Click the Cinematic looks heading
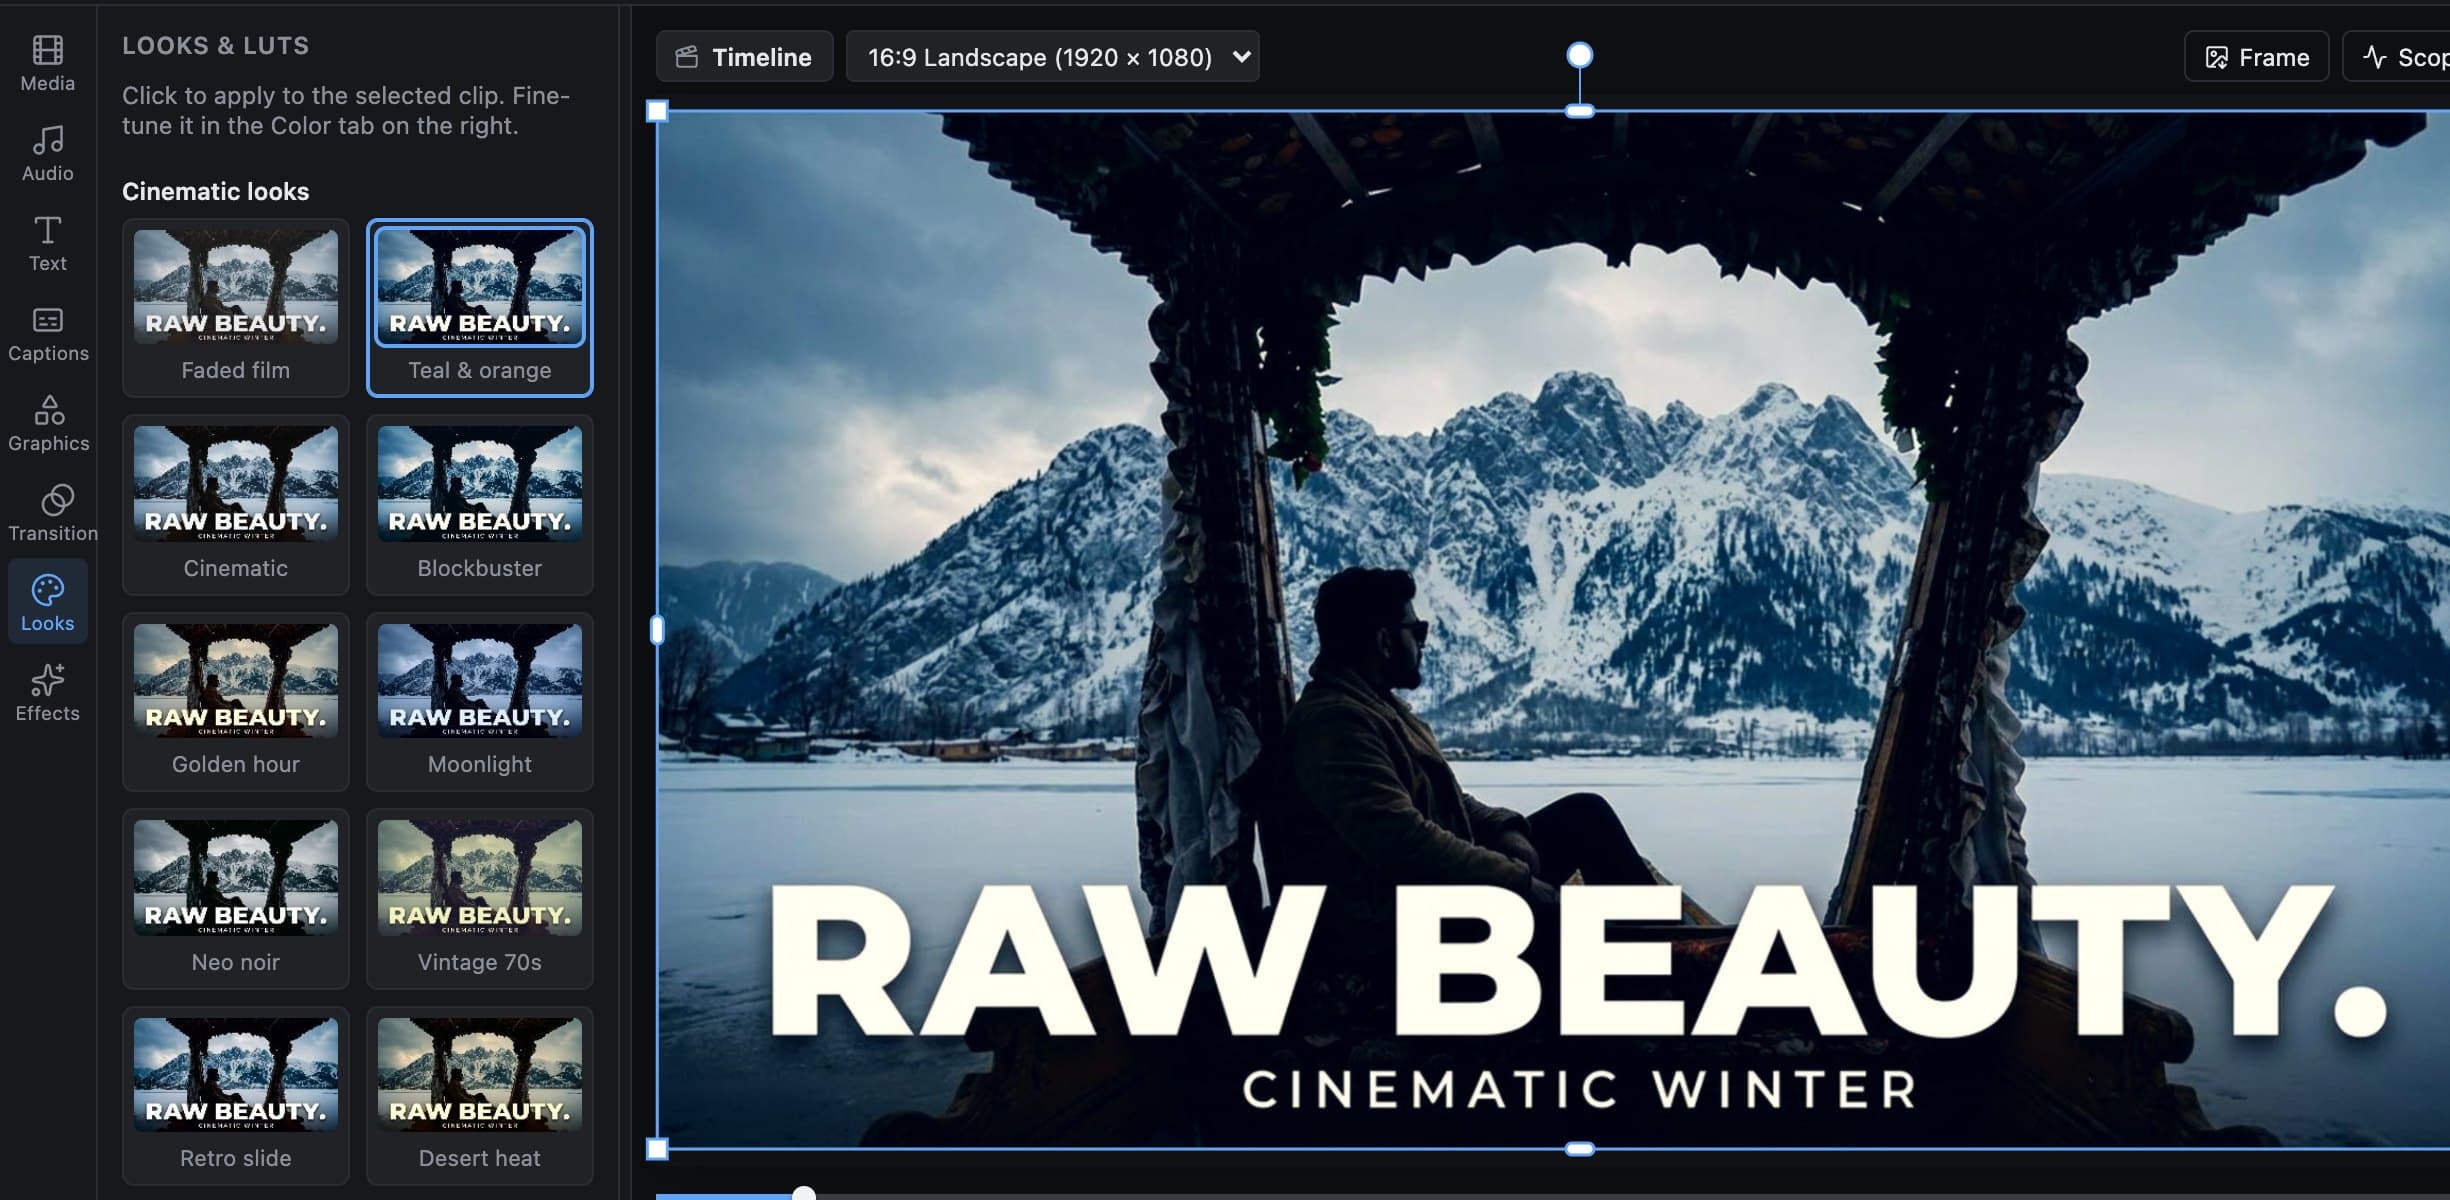Image resolution: width=2450 pixels, height=1200 pixels. [x=216, y=191]
